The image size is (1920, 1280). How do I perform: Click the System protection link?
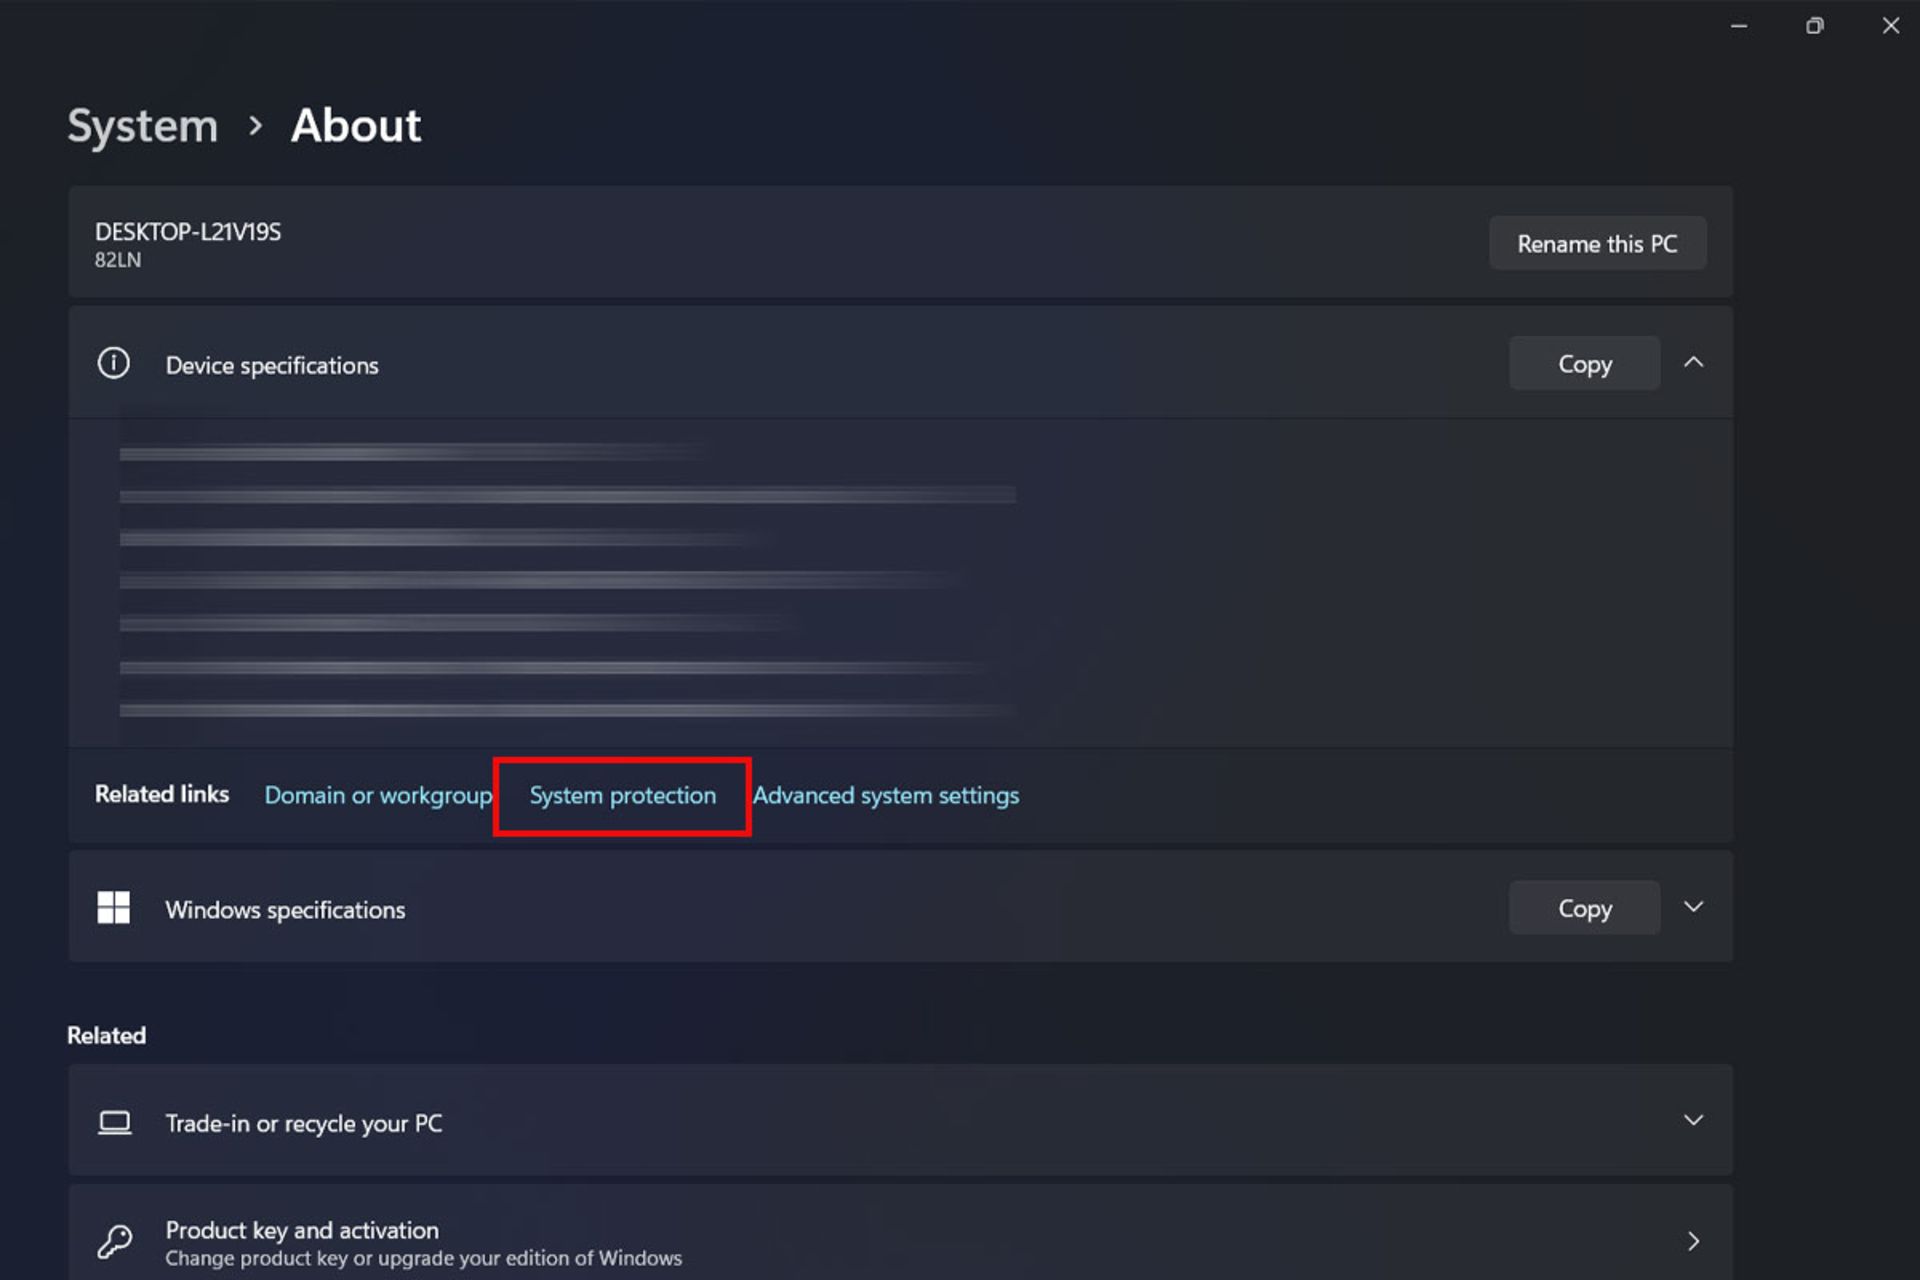[x=623, y=794]
